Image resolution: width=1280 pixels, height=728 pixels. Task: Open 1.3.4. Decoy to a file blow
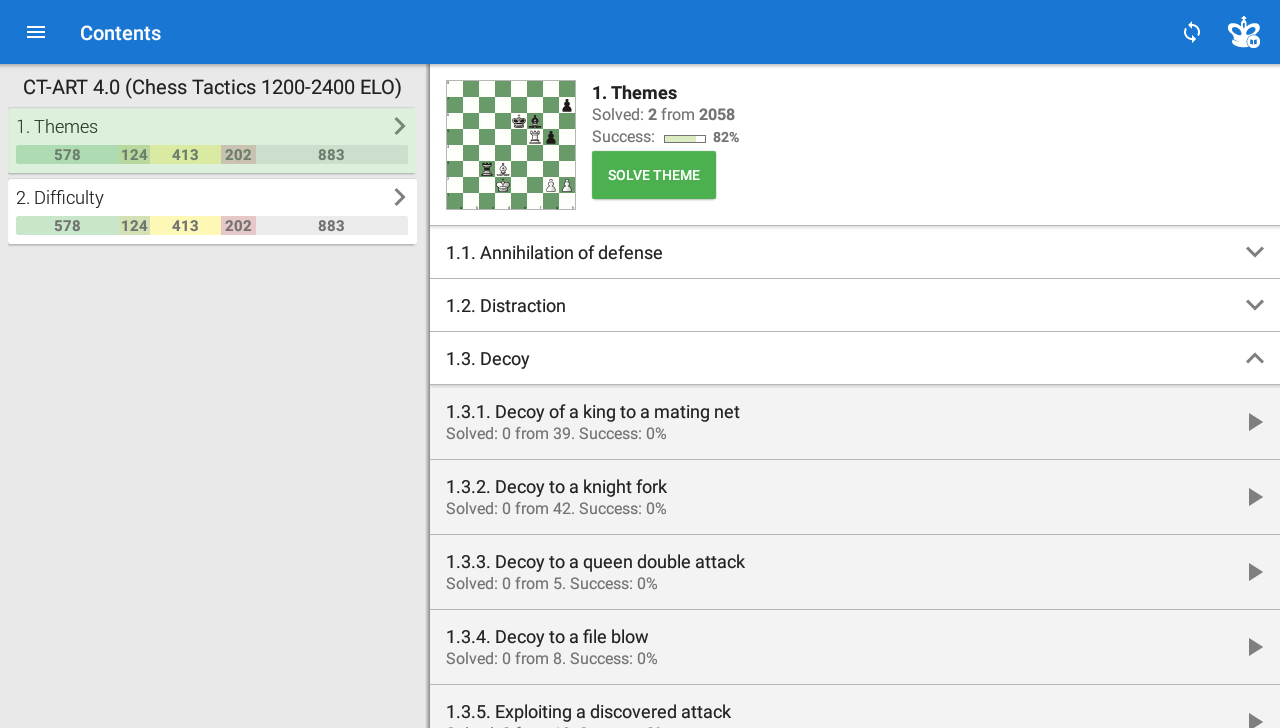855,647
